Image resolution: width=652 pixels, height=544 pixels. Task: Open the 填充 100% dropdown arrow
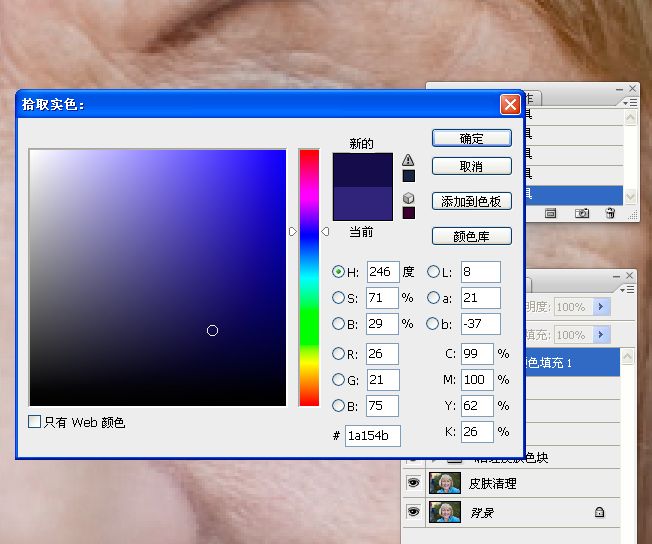pyautogui.click(x=601, y=334)
